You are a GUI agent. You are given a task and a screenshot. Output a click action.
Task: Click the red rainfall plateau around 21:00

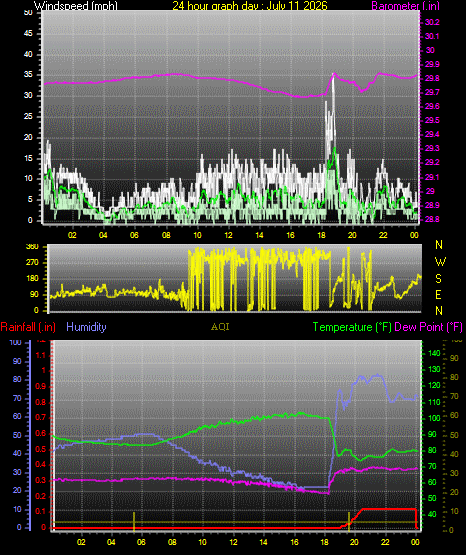pyautogui.click(x=389, y=509)
